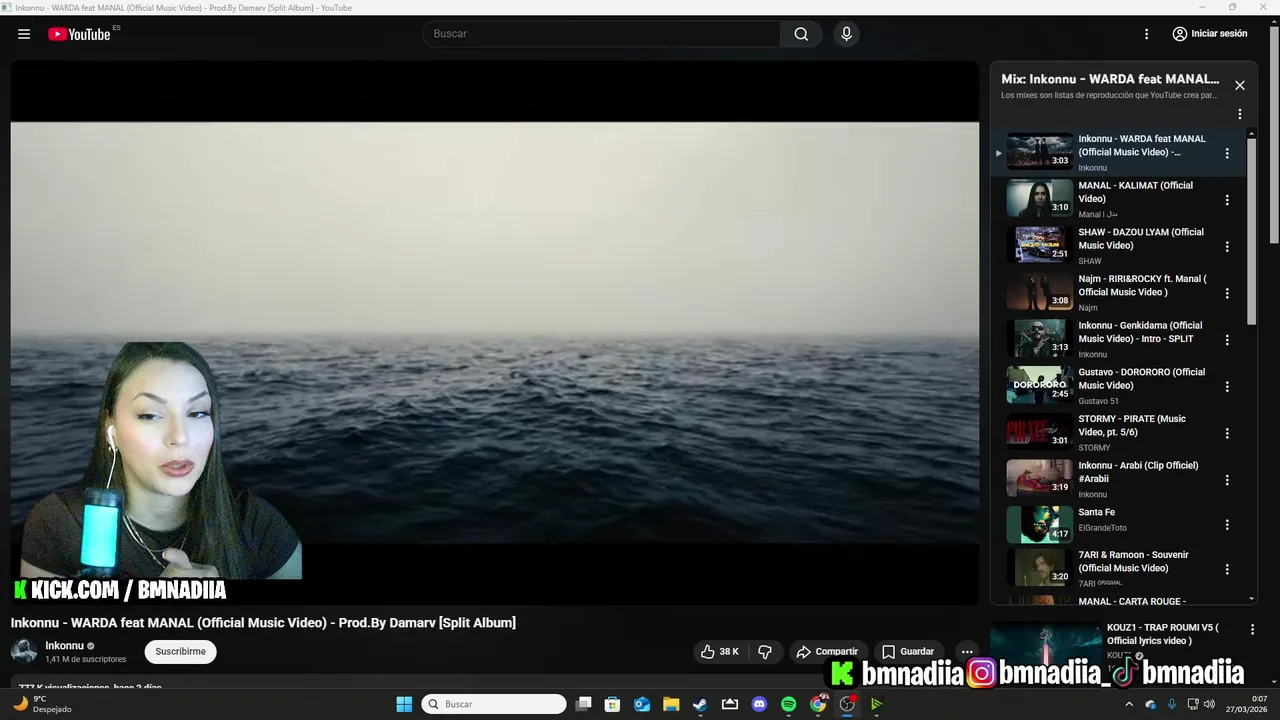This screenshot has height=720, width=1280.
Task: Open options for 7ARI & Ramoon Souvenir item
Action: coord(1227,569)
